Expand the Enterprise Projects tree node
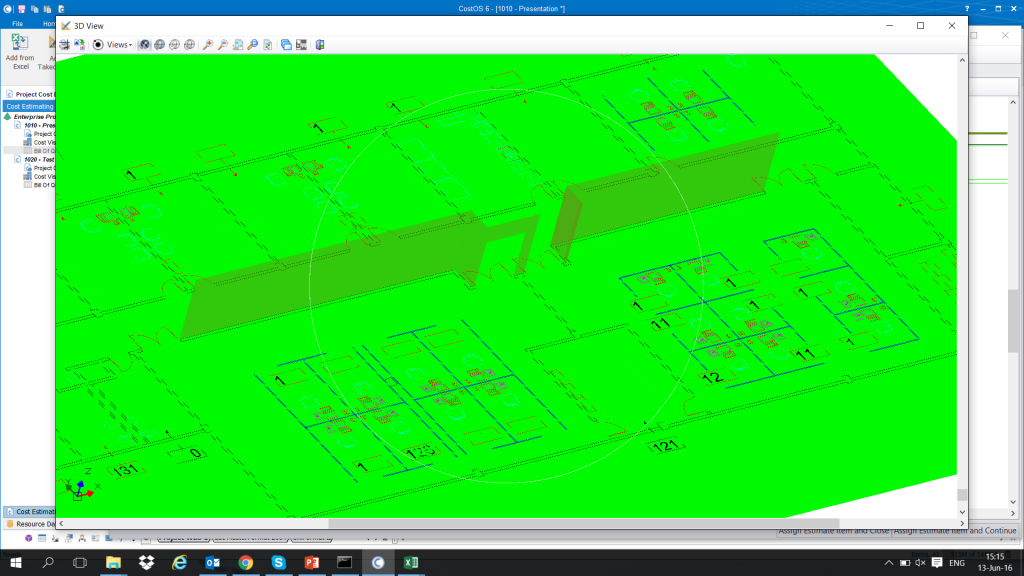The width and height of the screenshot is (1024, 576). coord(8,117)
